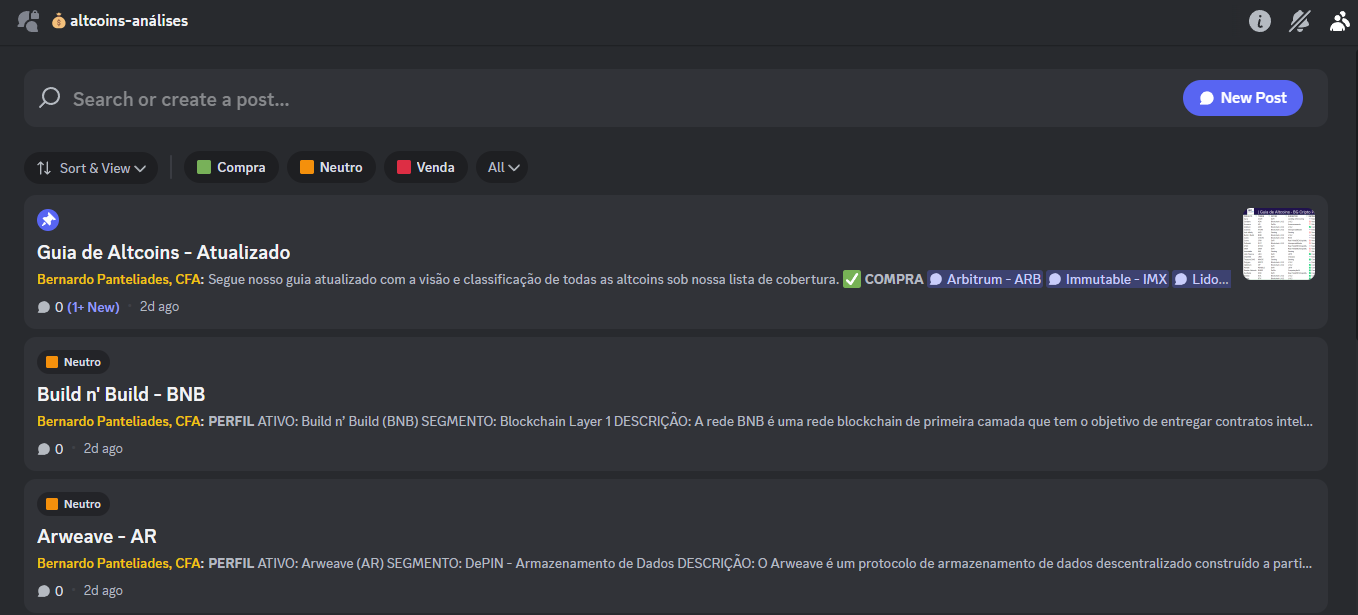Click '2d ago' timestamp on Arweave post
This screenshot has height=615, width=1358.
[103, 591]
